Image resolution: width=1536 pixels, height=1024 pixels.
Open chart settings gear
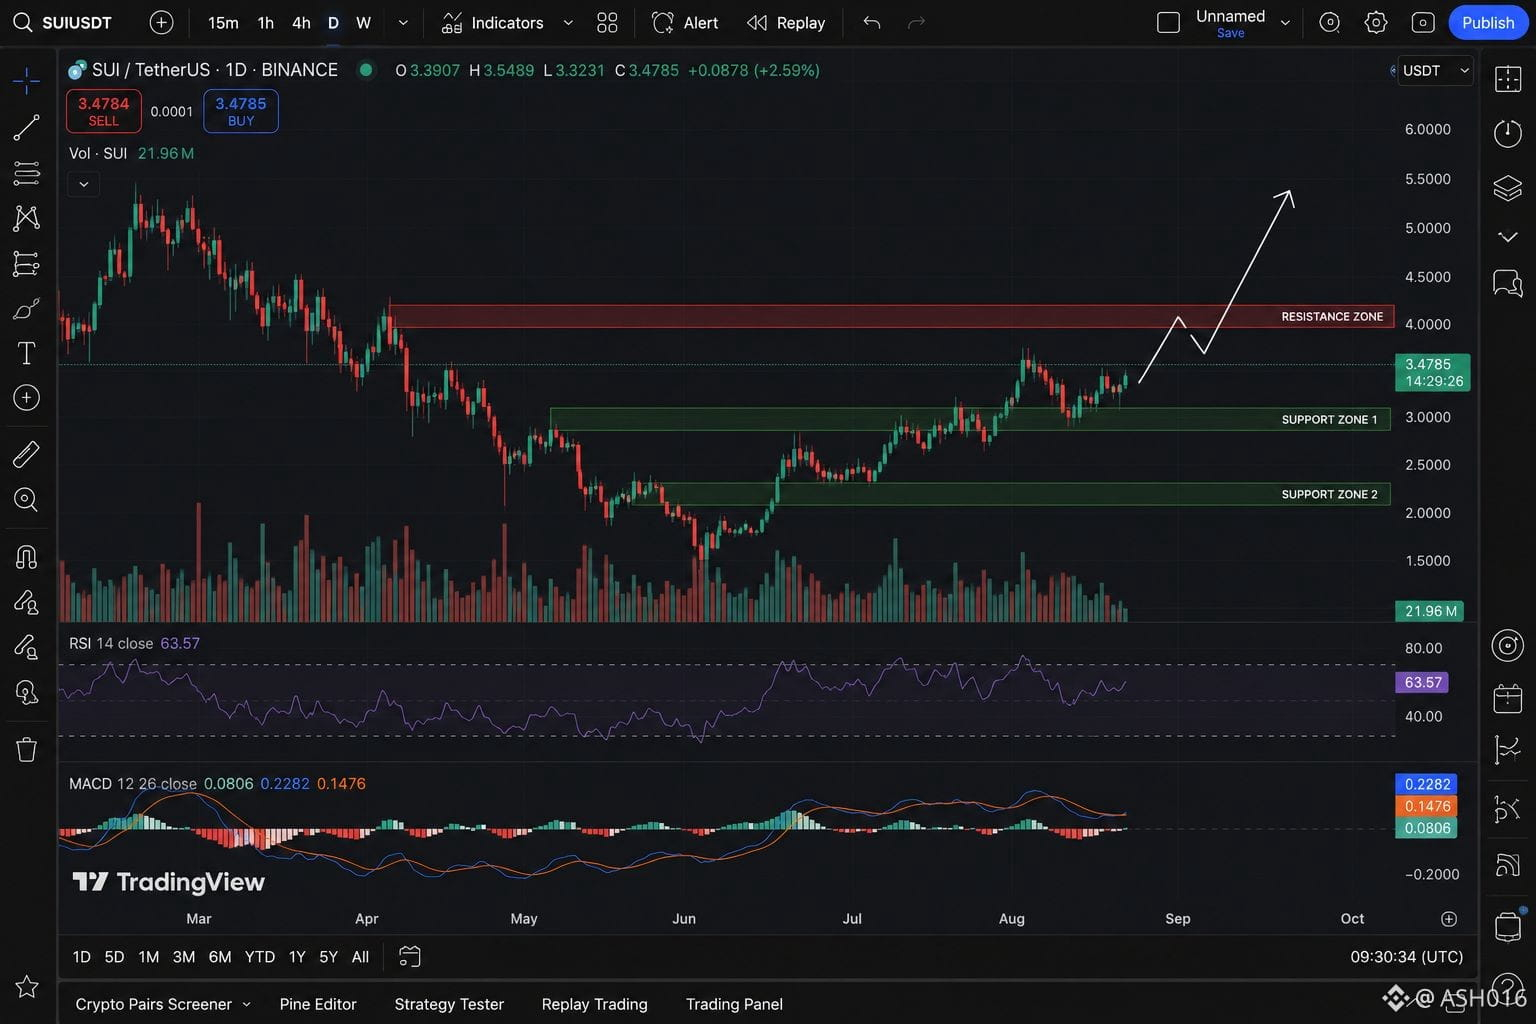[1376, 23]
